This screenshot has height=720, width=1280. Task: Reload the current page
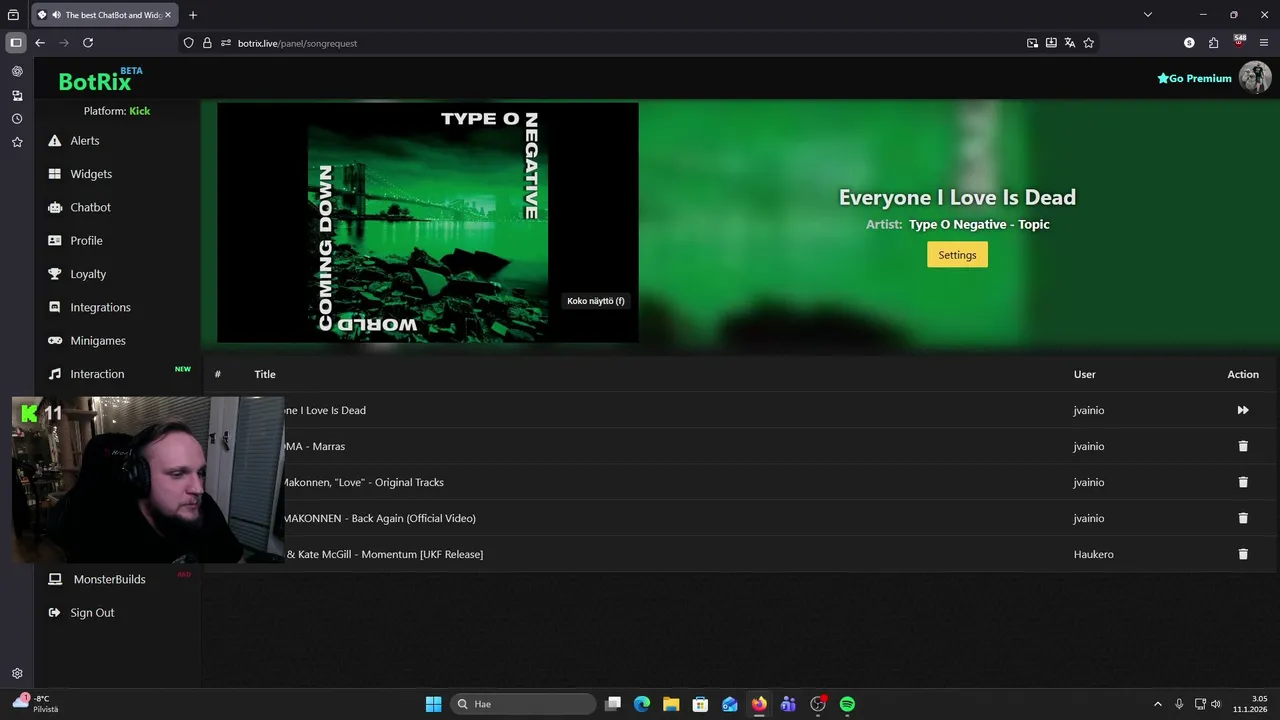tap(88, 43)
